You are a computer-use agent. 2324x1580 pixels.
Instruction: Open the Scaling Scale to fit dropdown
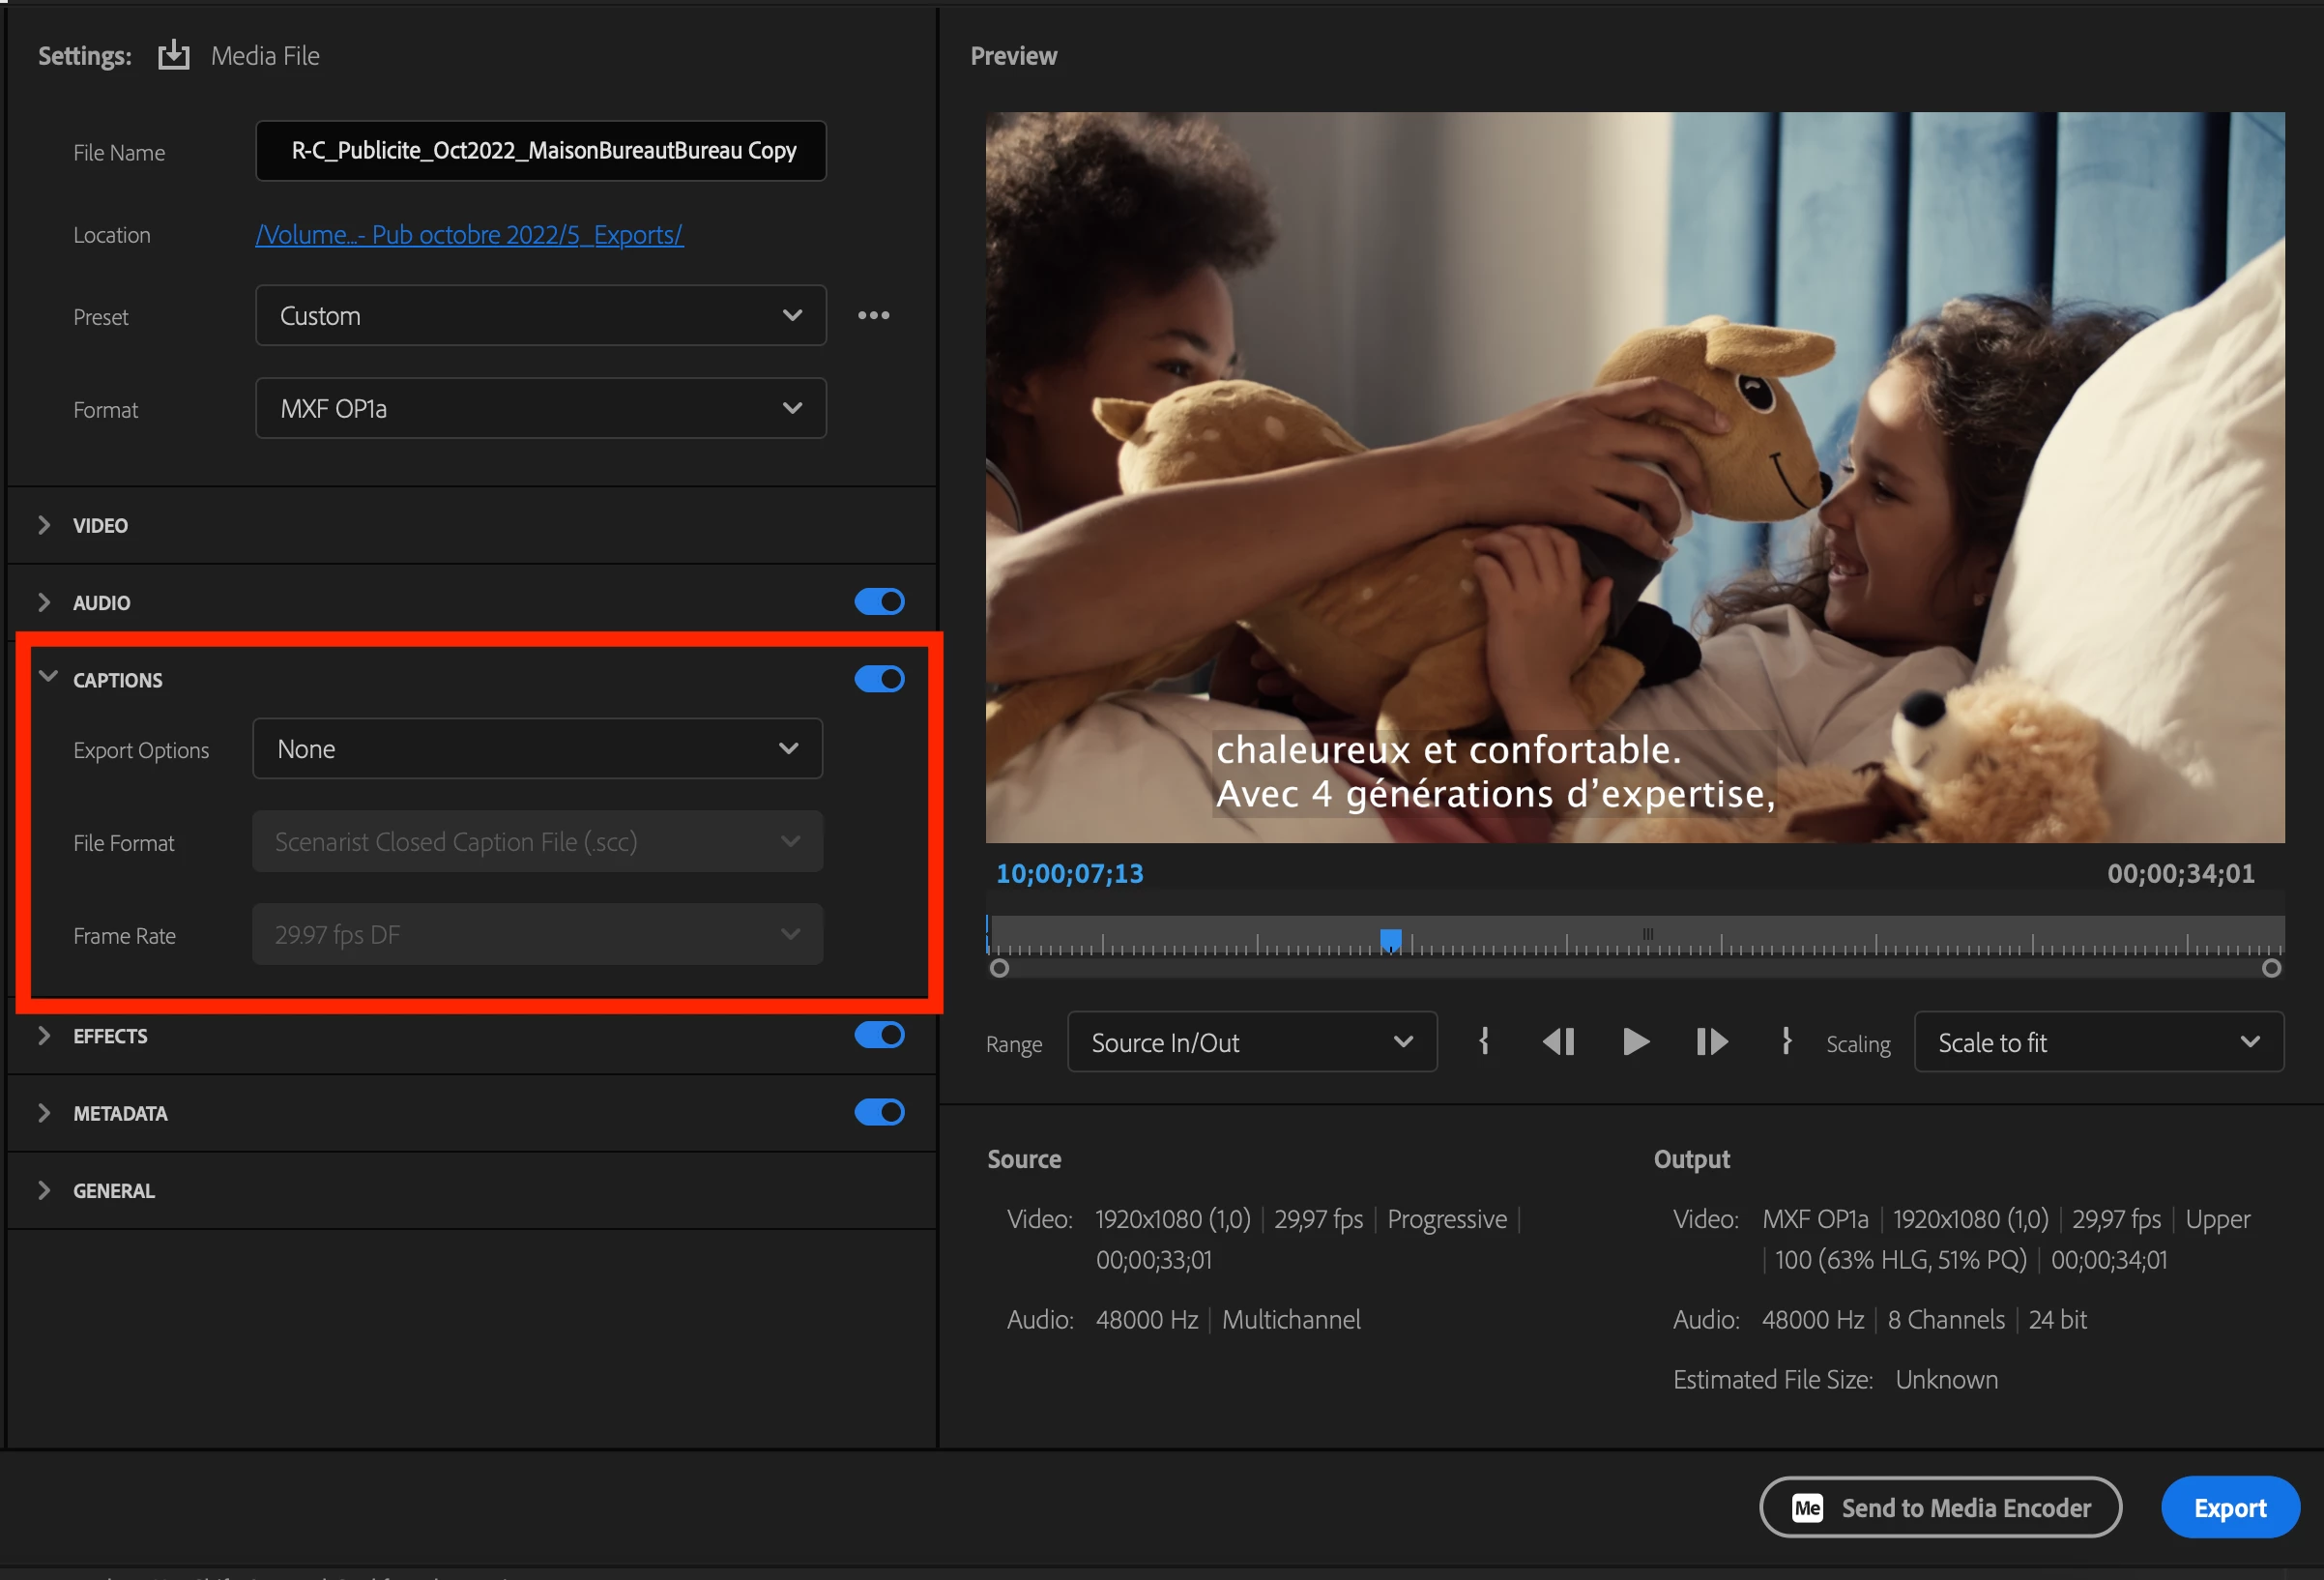[2098, 1042]
